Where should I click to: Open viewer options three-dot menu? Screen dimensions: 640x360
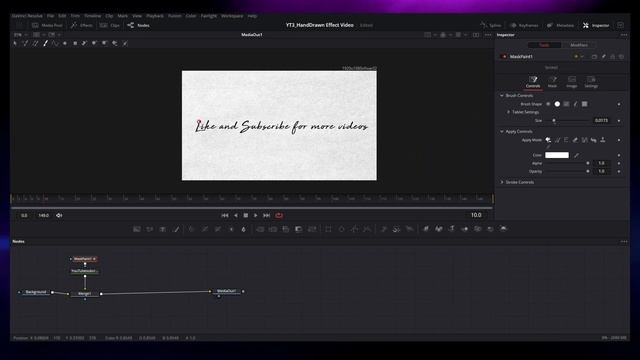coord(488,35)
